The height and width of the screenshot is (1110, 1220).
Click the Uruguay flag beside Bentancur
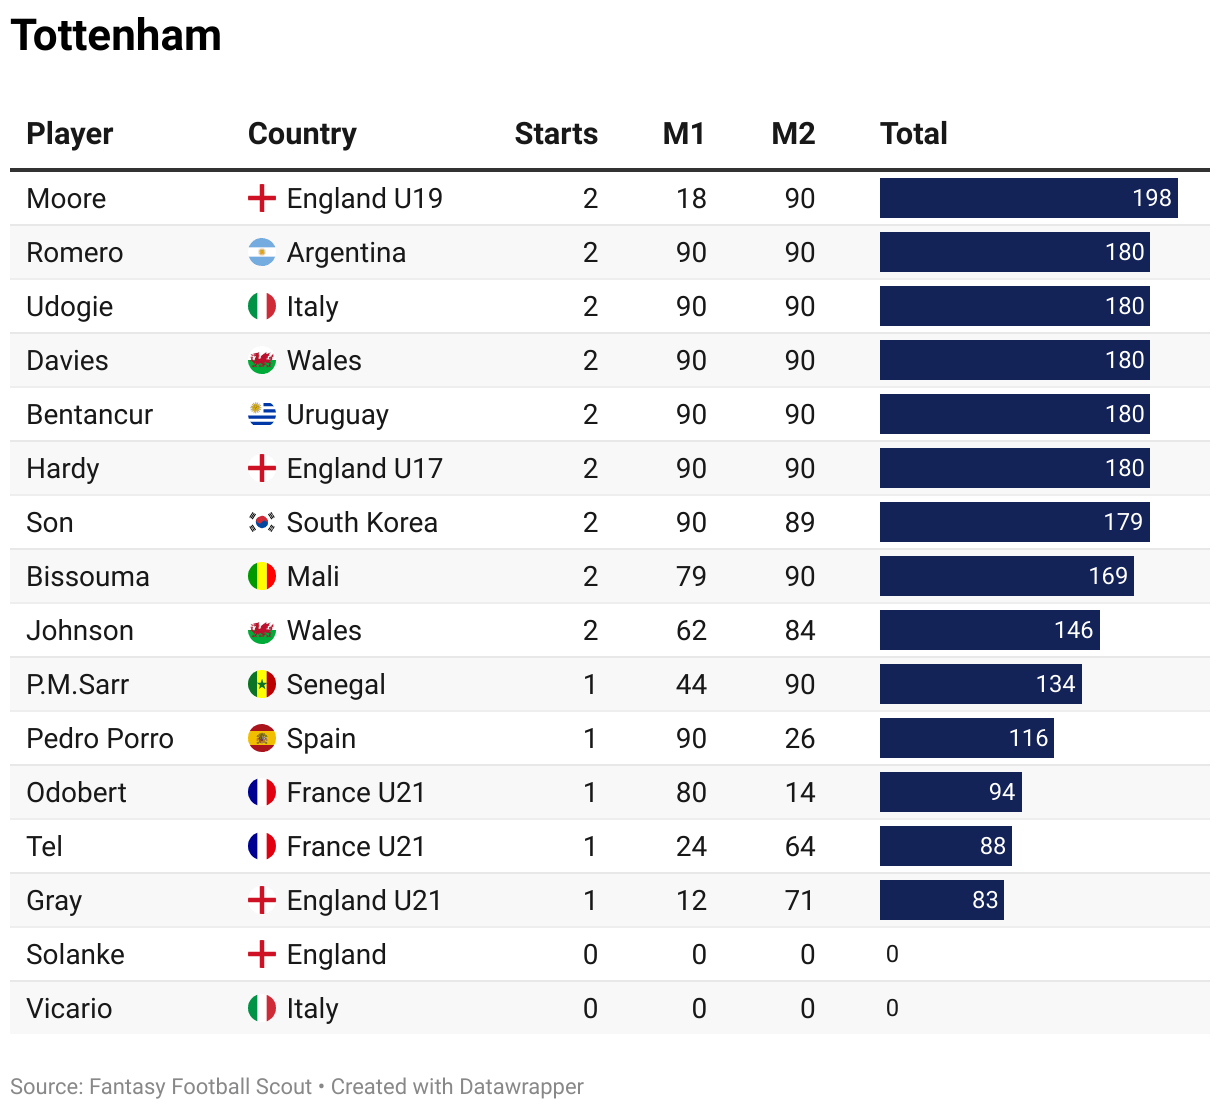click(262, 414)
